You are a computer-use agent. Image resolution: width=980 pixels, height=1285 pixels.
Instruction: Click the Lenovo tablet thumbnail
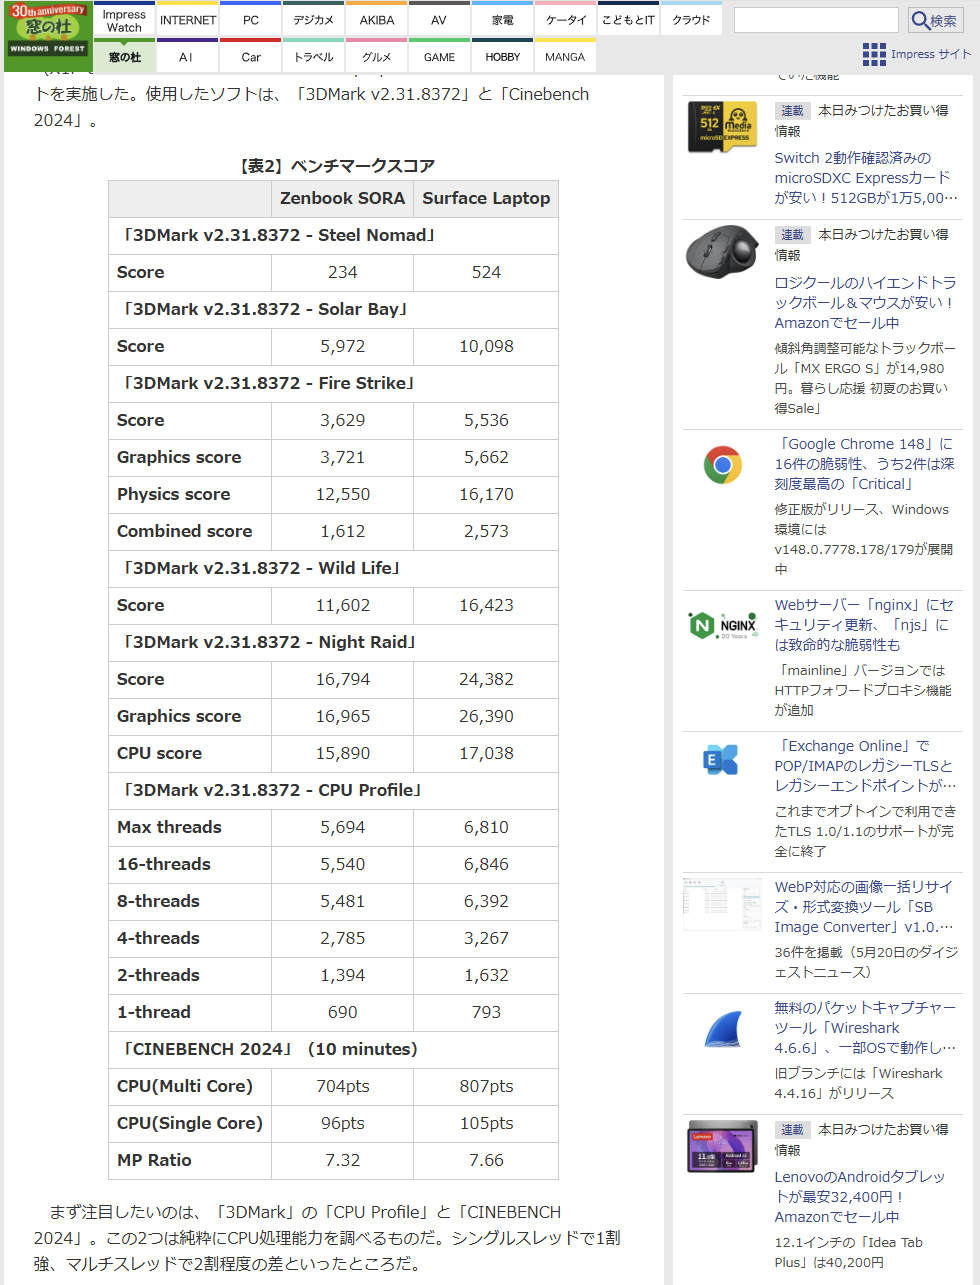click(723, 1147)
